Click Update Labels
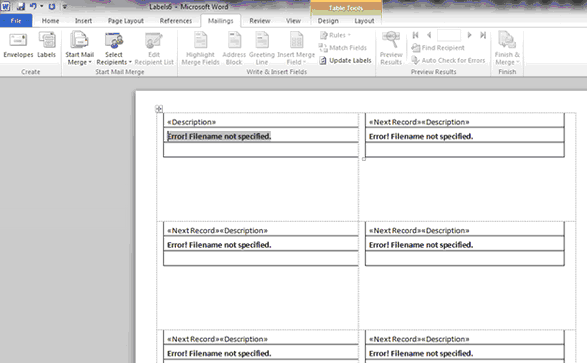The image size is (587, 363). (x=345, y=61)
